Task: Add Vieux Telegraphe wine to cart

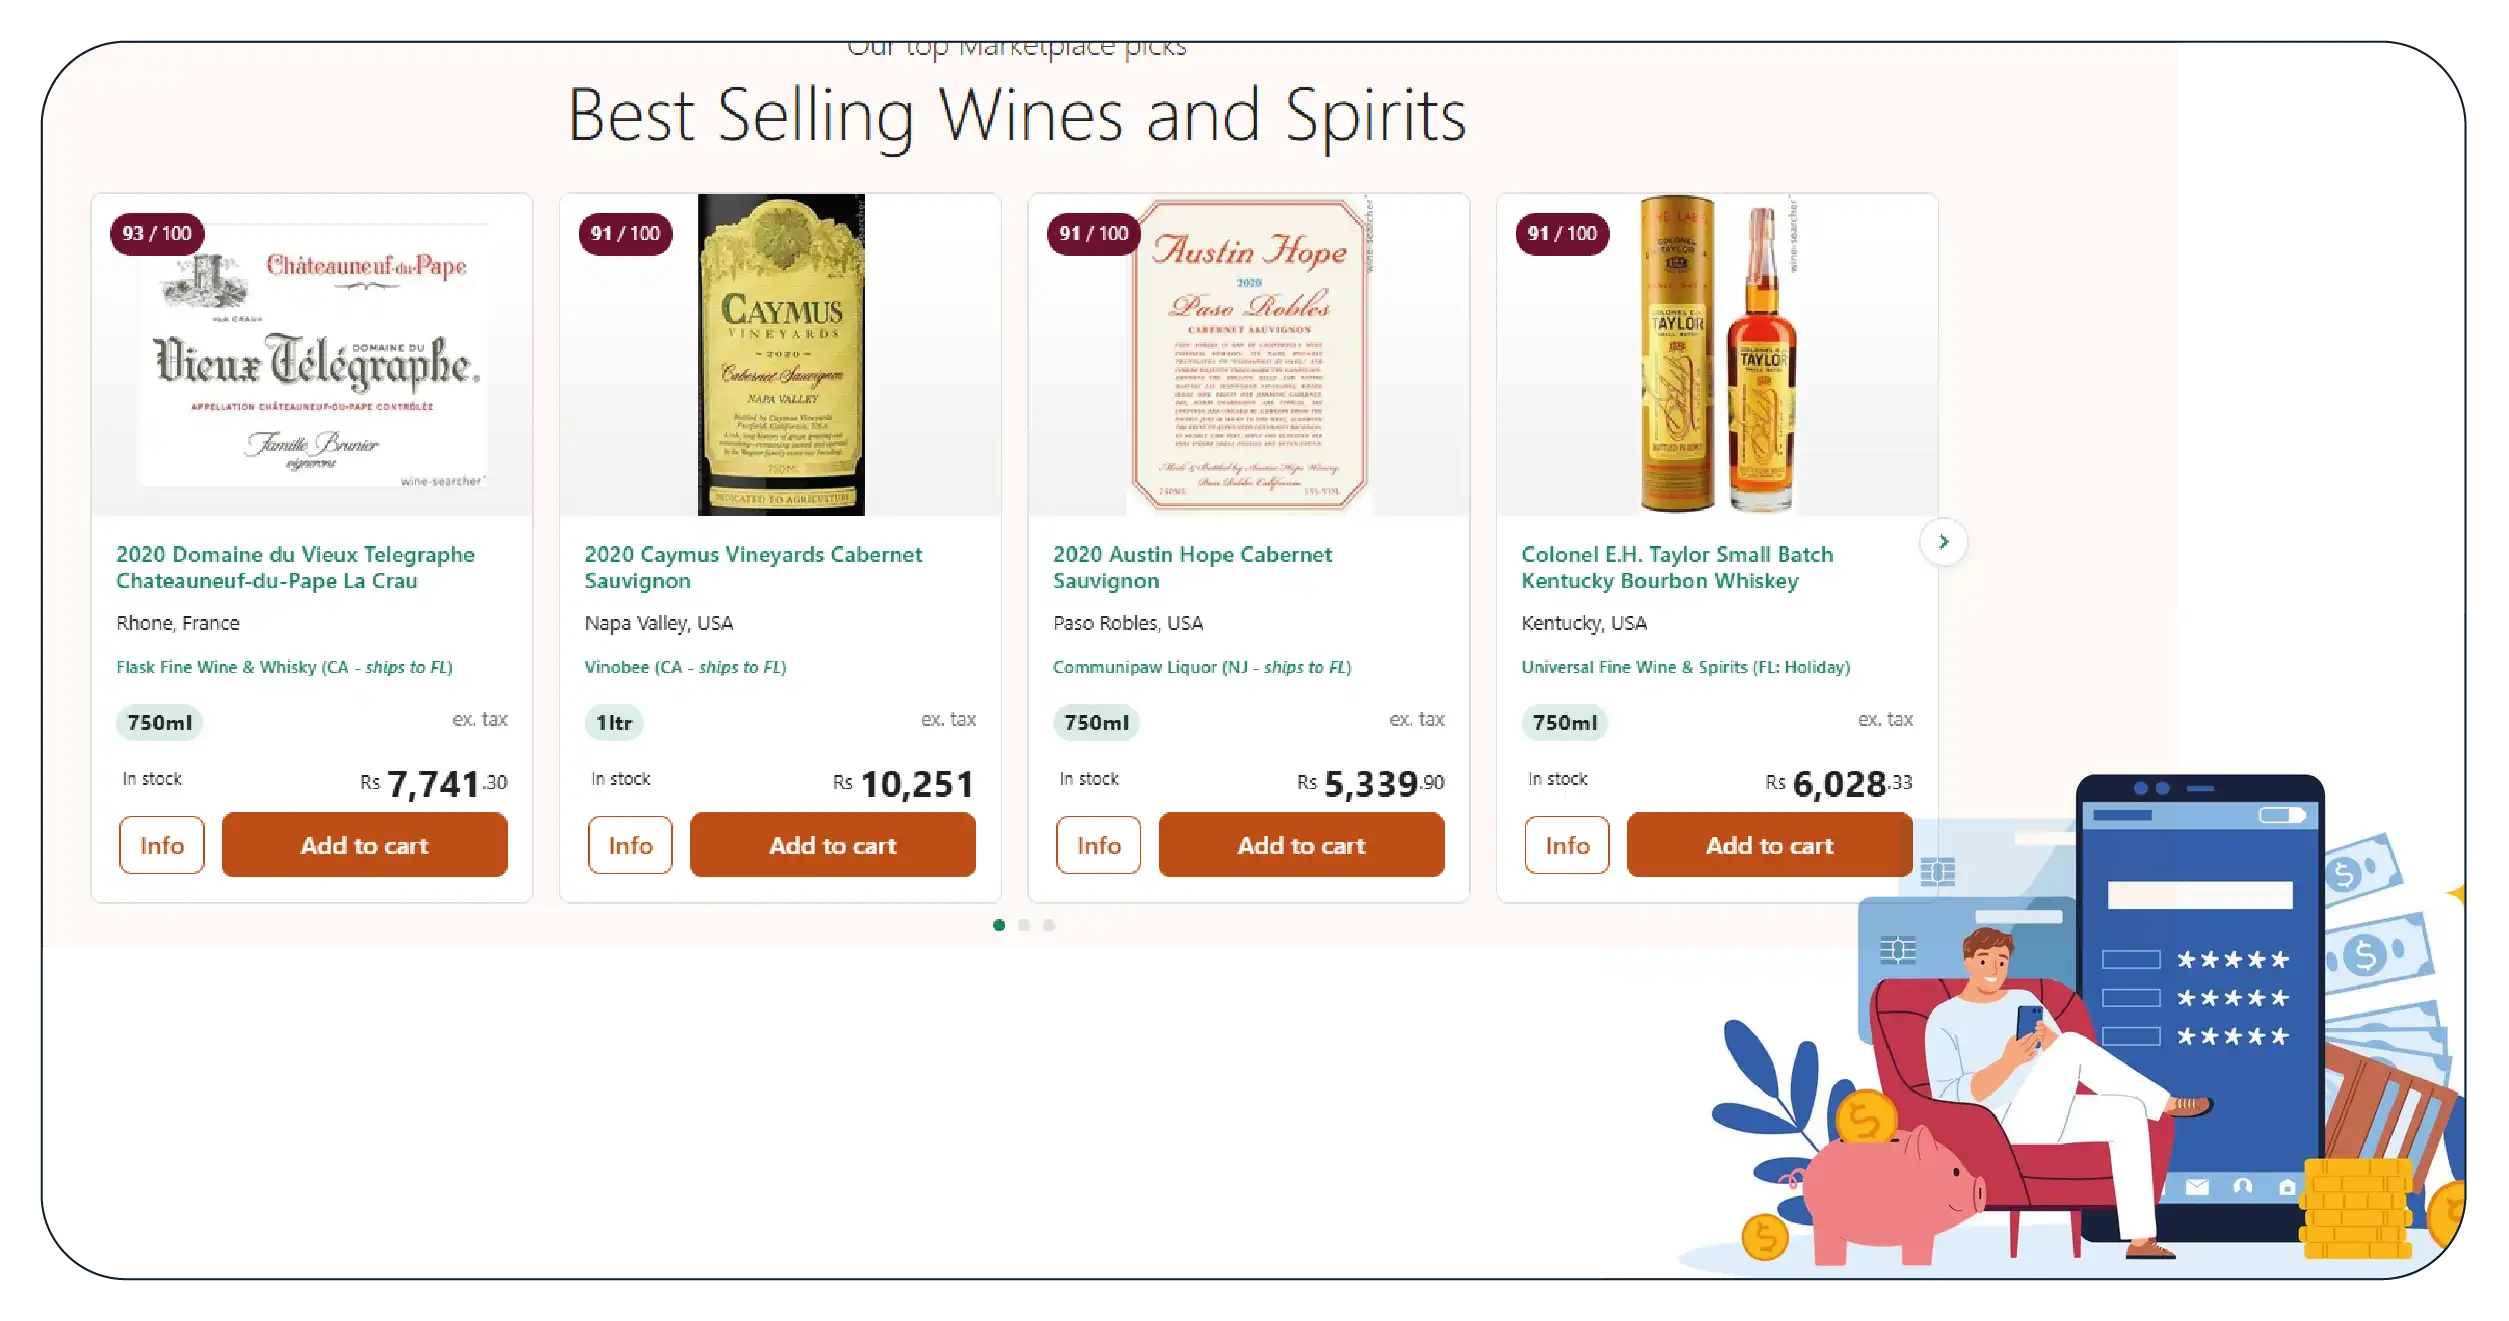Action: tap(364, 846)
